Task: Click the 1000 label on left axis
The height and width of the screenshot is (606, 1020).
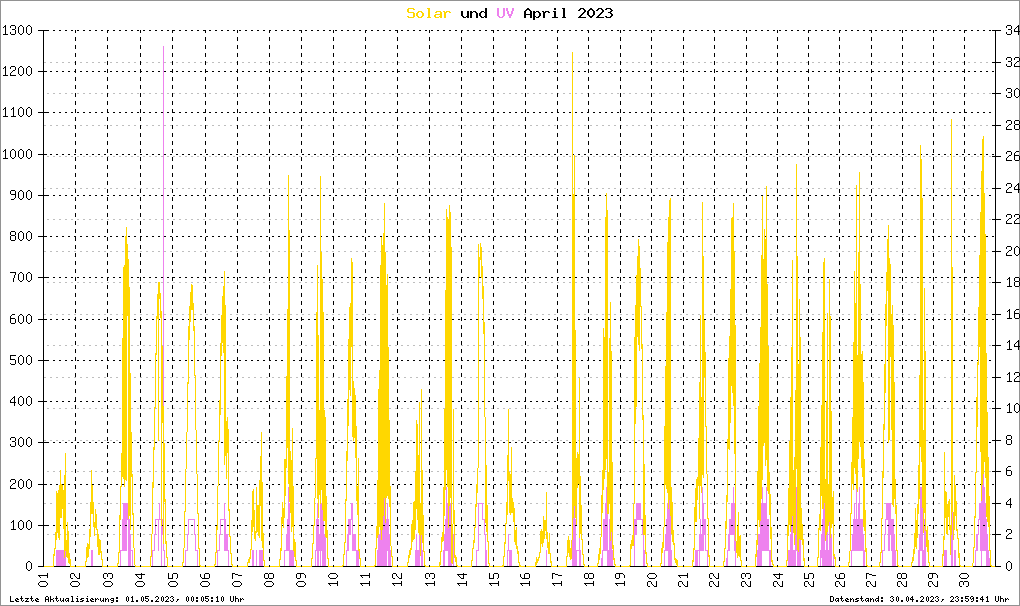Action: [x=19, y=154]
